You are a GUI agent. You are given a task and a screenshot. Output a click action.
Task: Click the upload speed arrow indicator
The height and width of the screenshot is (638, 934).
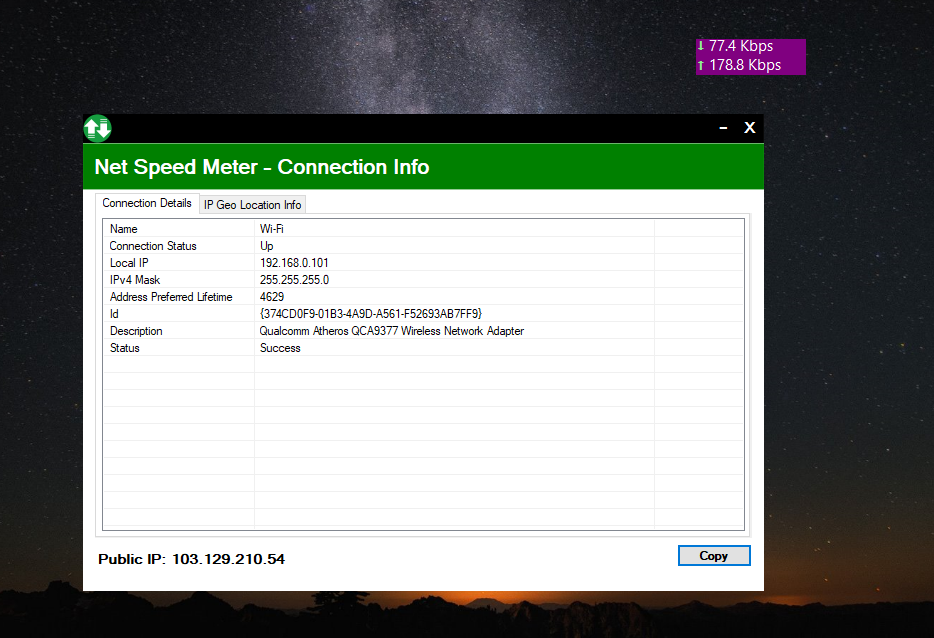(x=701, y=65)
